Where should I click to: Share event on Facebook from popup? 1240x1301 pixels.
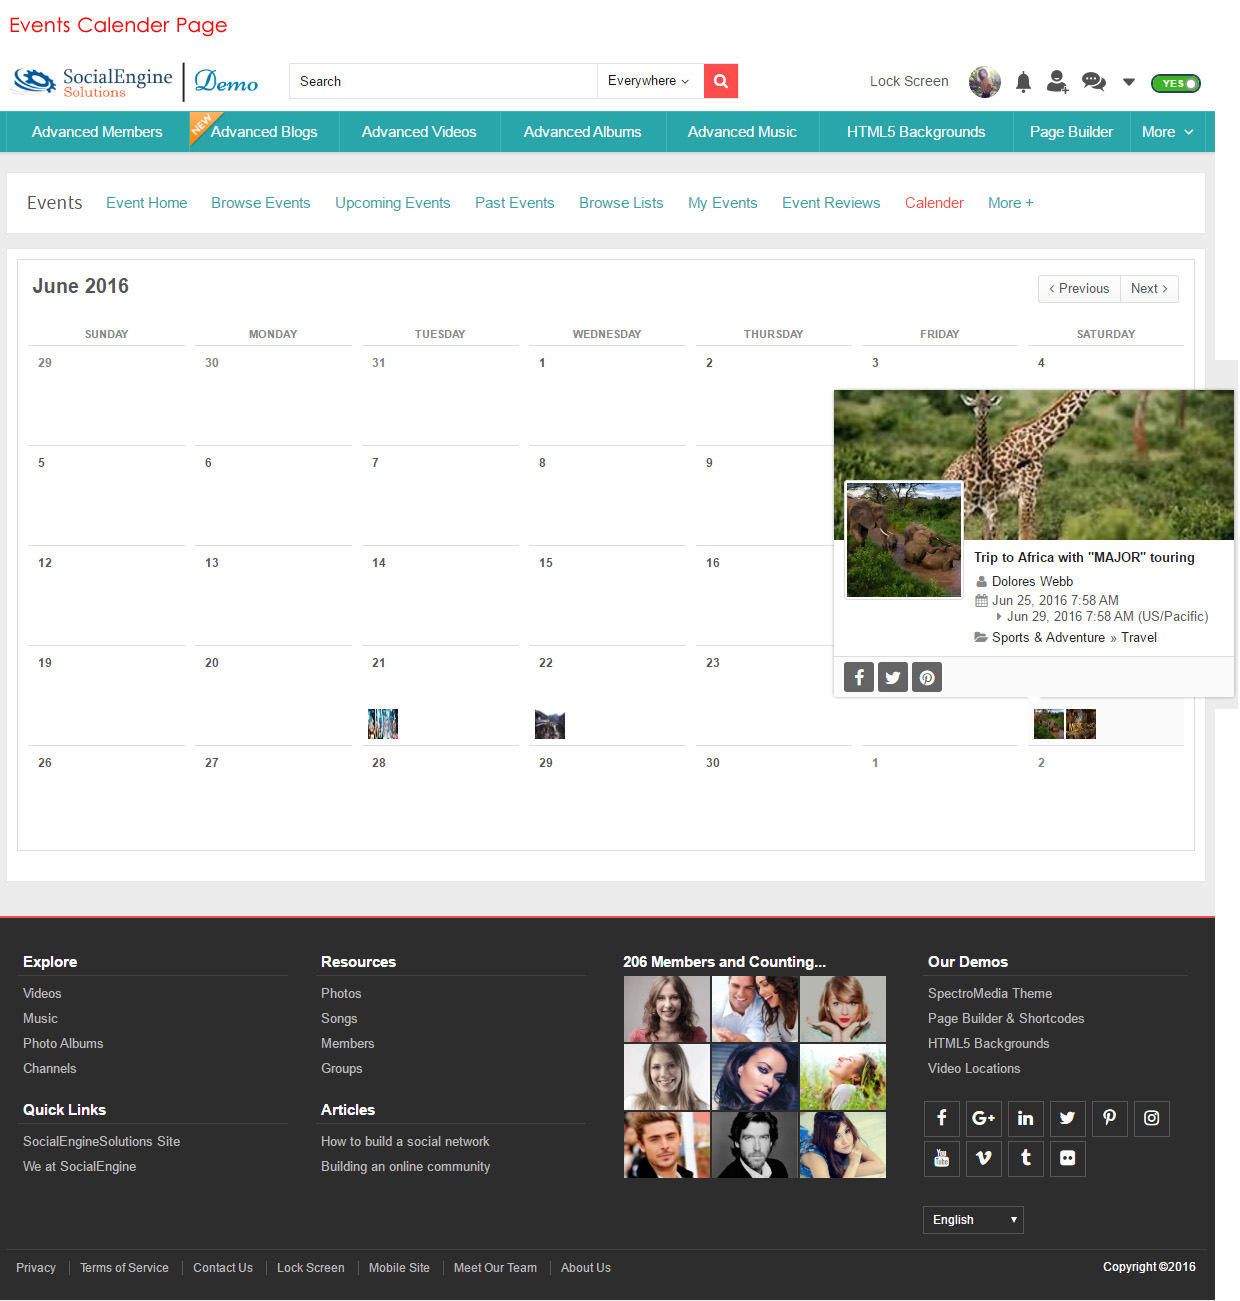[x=859, y=678]
